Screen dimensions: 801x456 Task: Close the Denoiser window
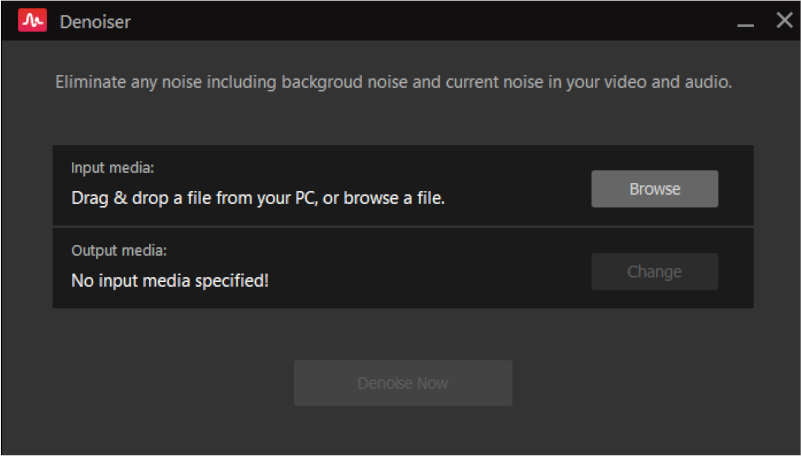pyautogui.click(x=784, y=21)
